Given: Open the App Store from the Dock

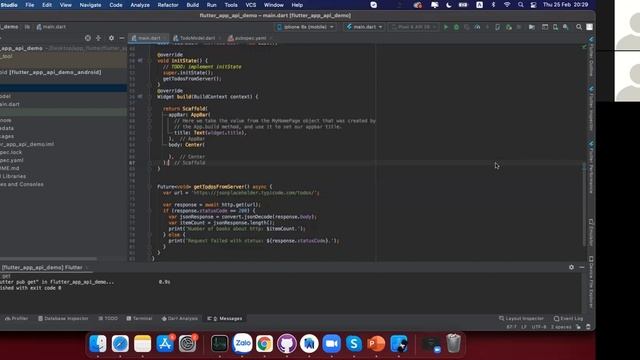Looking at the screenshot, I should pos(165,344).
